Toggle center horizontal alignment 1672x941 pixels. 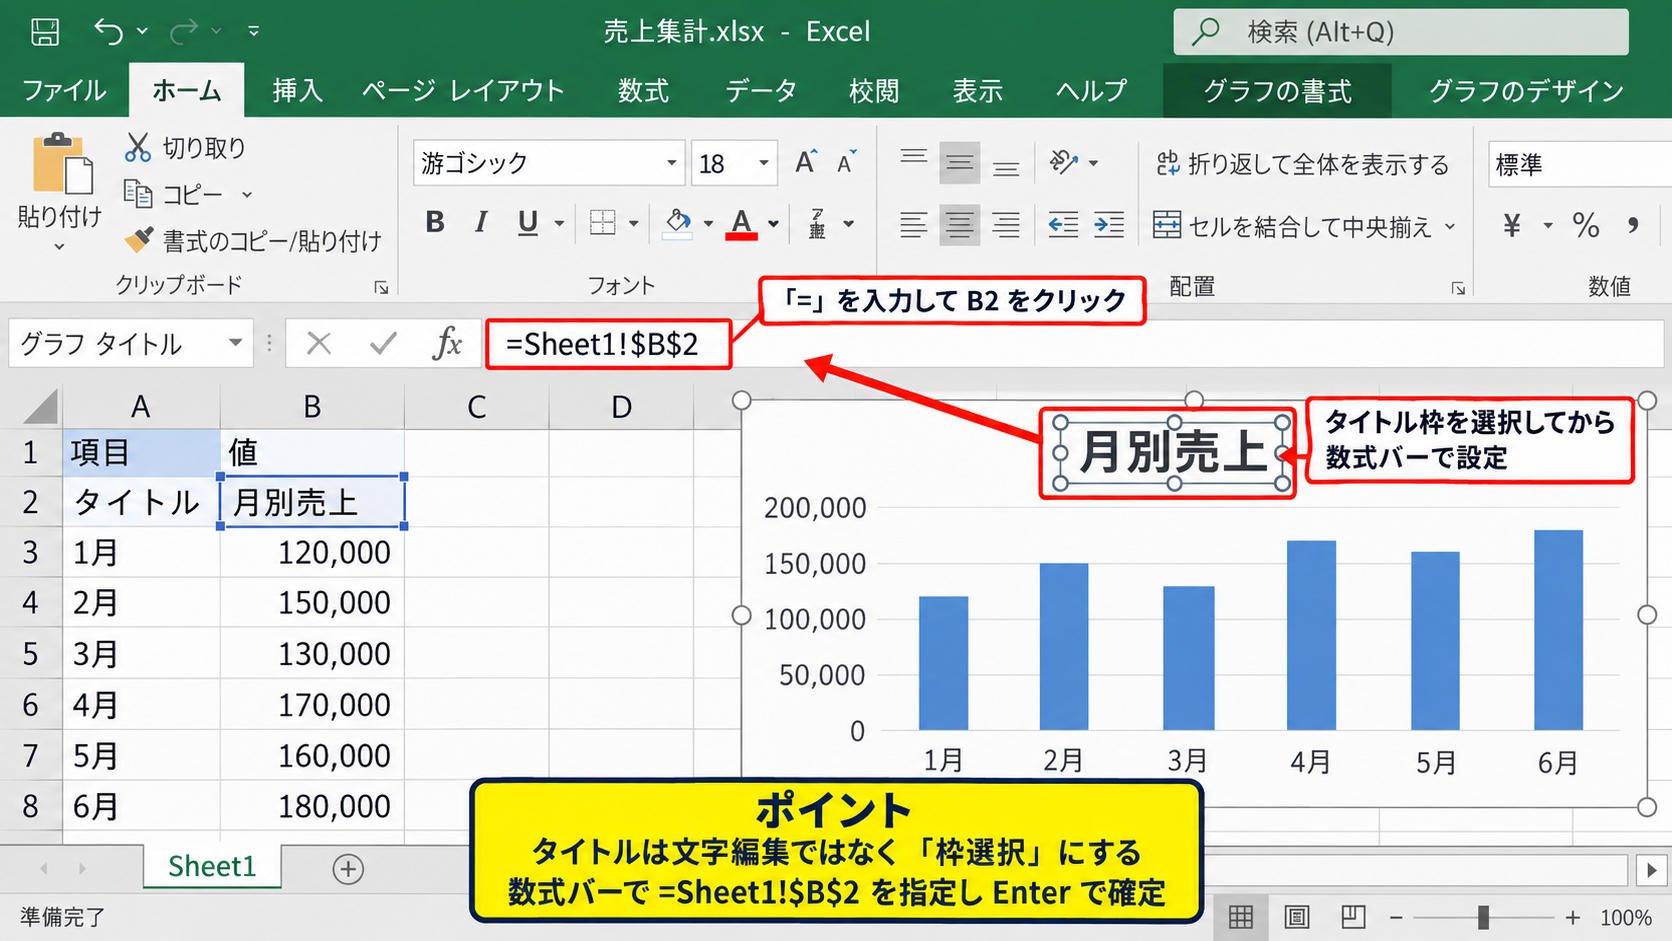(959, 225)
